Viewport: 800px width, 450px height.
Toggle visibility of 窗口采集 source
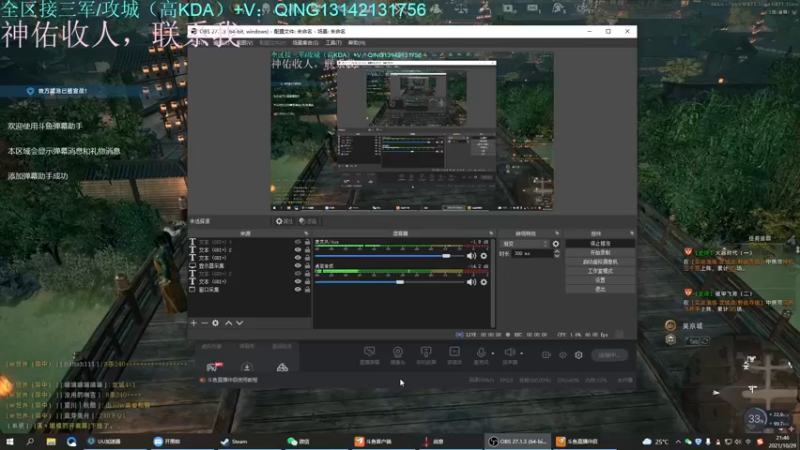298,289
